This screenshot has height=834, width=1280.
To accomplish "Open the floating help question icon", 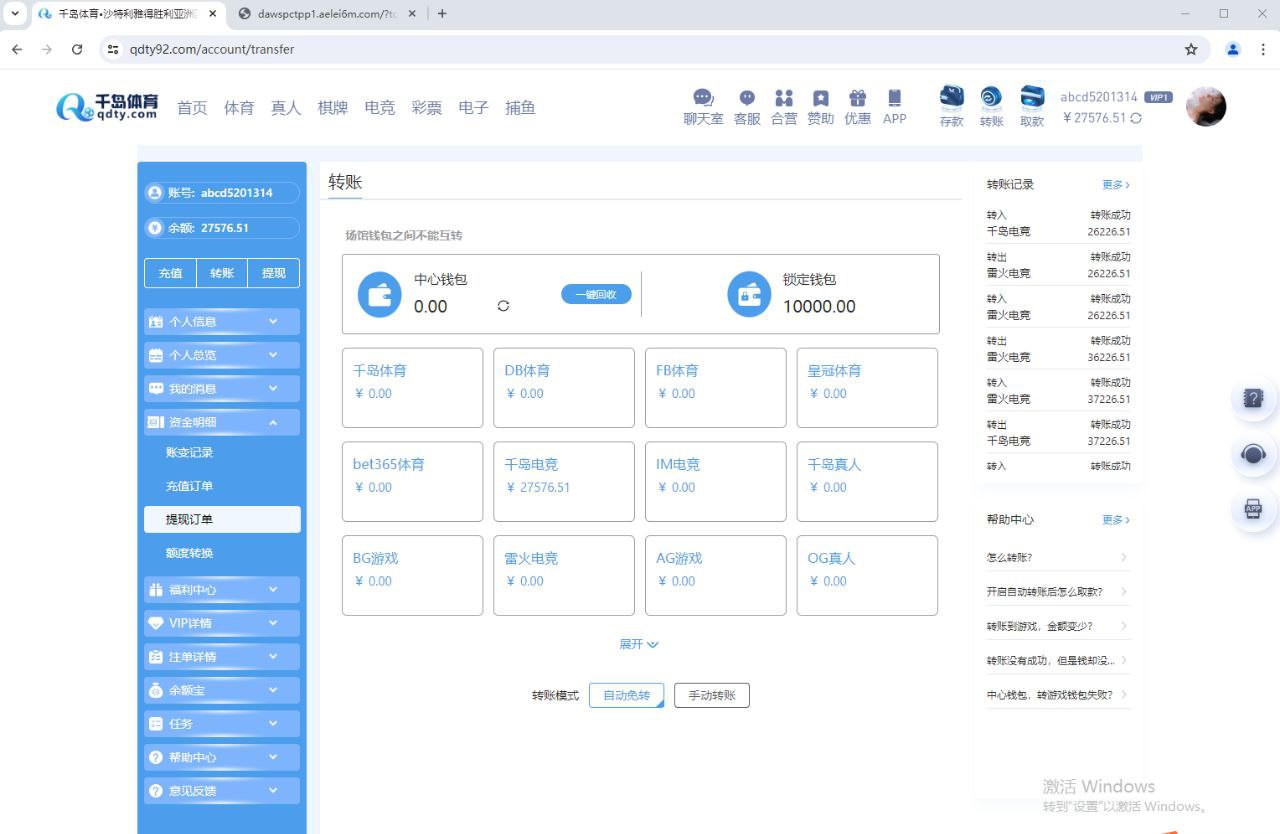I will (x=1253, y=398).
